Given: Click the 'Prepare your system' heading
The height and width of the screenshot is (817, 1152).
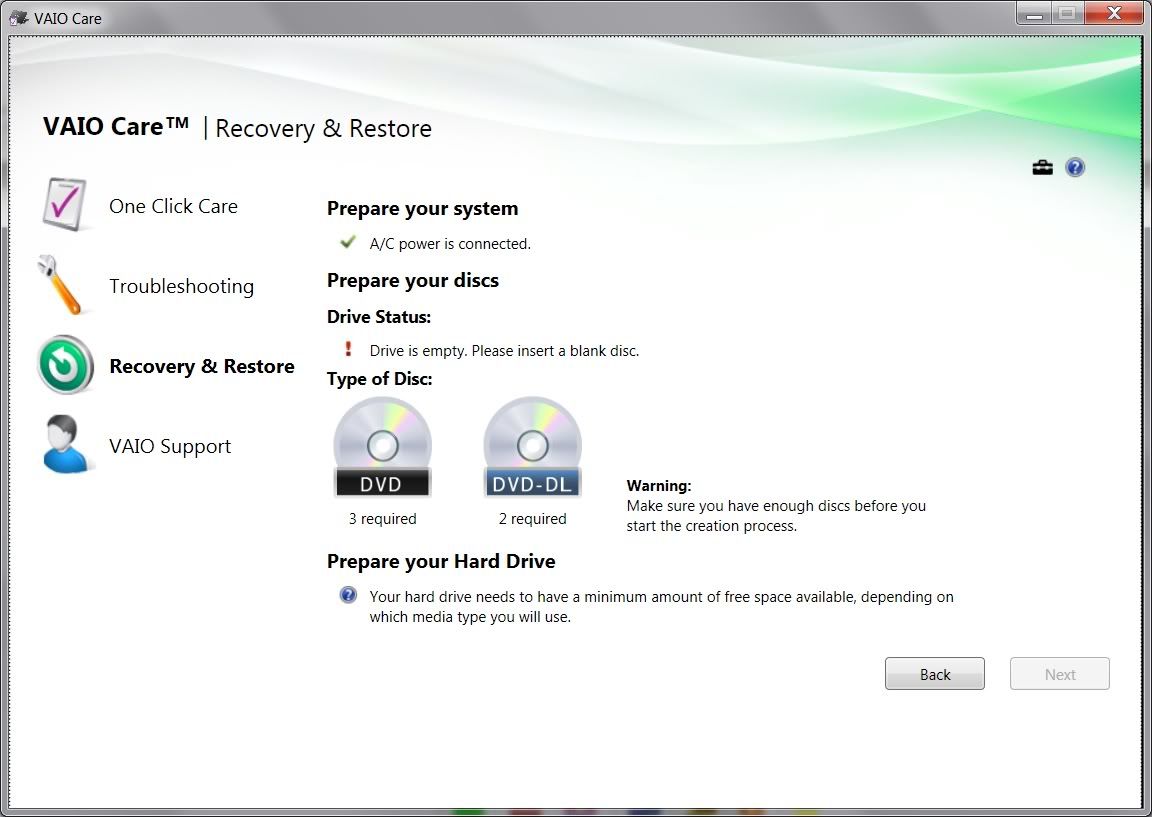Looking at the screenshot, I should (422, 209).
